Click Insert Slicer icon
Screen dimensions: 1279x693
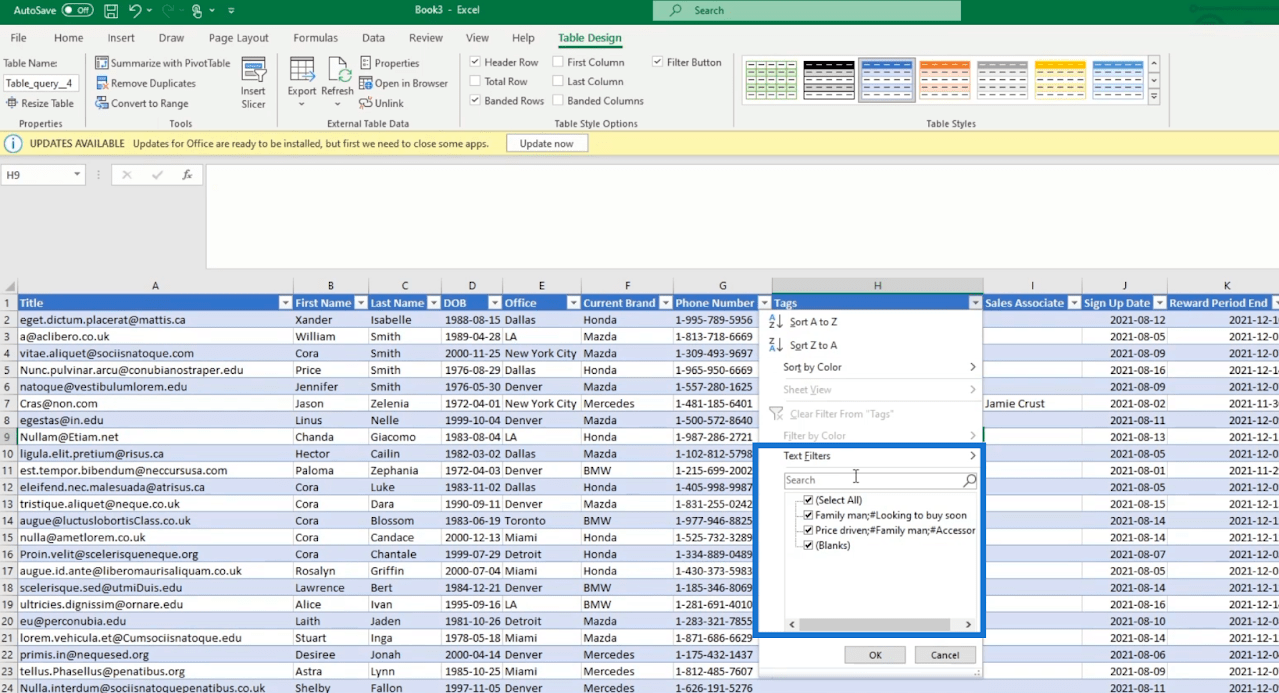[x=254, y=83]
